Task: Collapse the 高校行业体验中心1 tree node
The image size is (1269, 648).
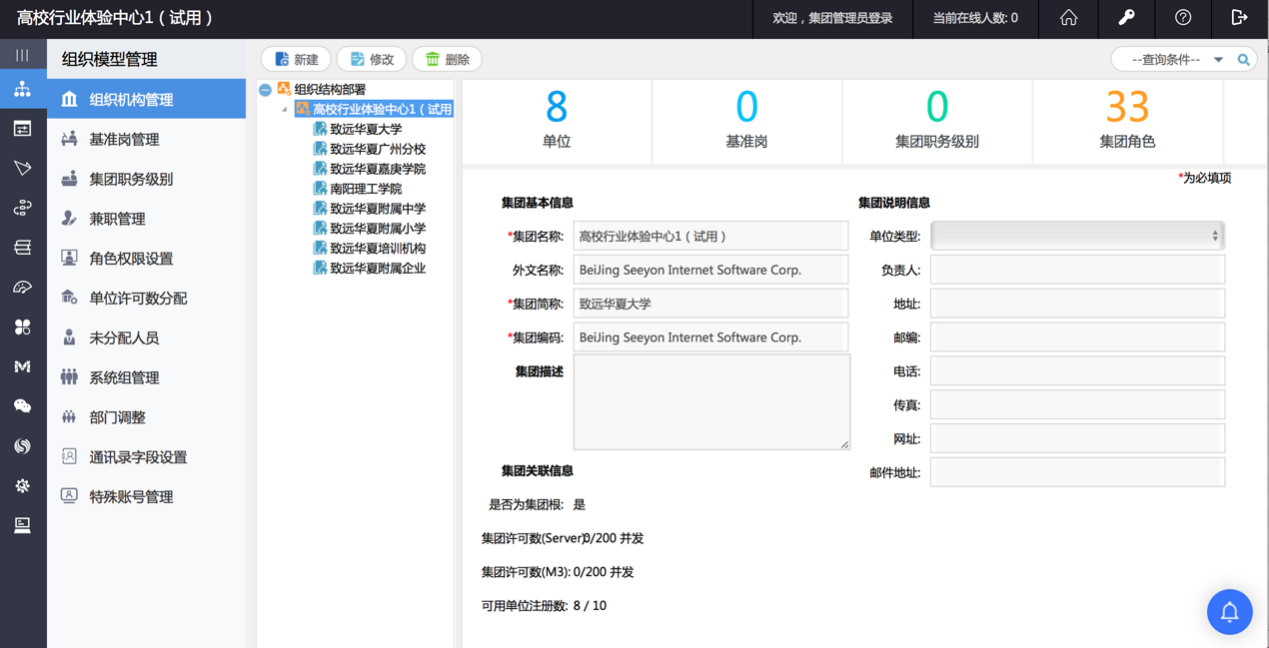Action: [285, 110]
